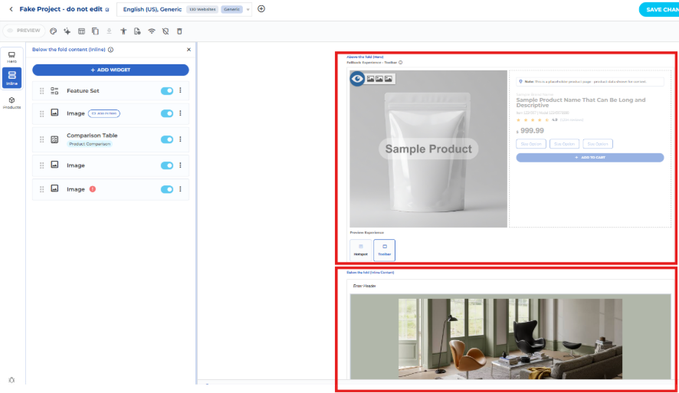
Task: Open the more options menu for Comparison Table
Action: pyautogui.click(x=181, y=139)
